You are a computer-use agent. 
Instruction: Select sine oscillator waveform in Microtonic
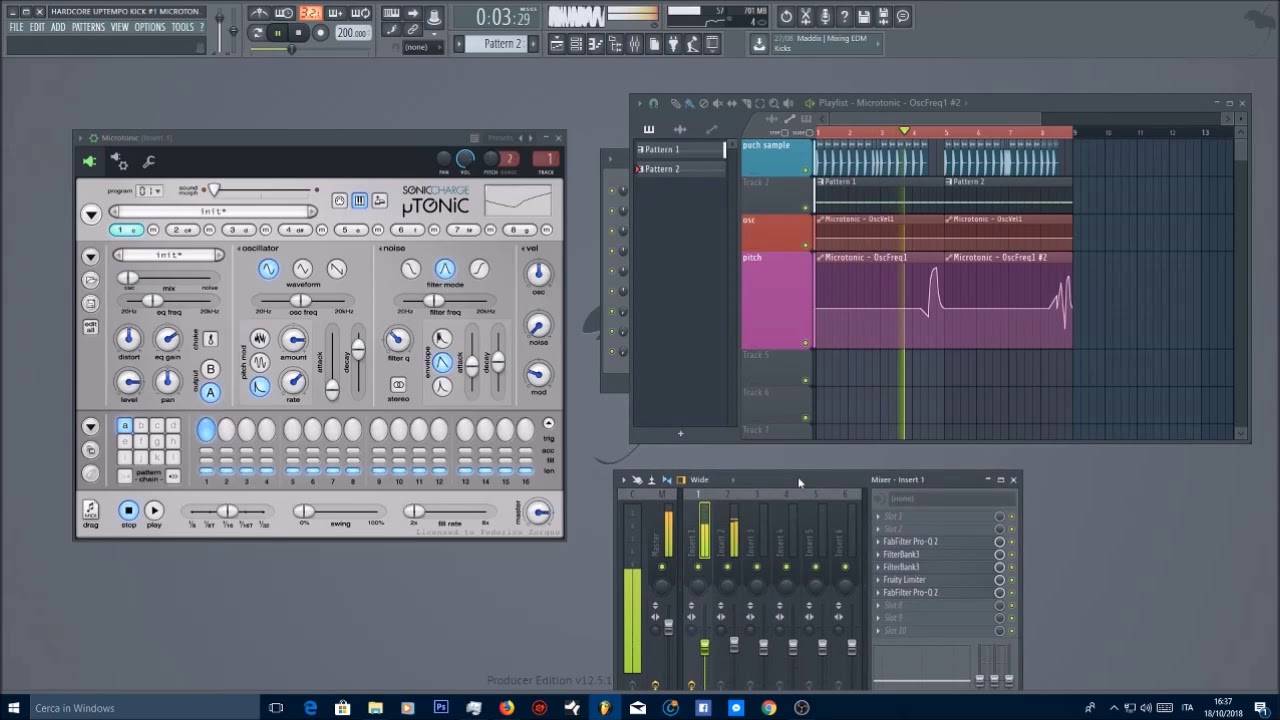268,269
